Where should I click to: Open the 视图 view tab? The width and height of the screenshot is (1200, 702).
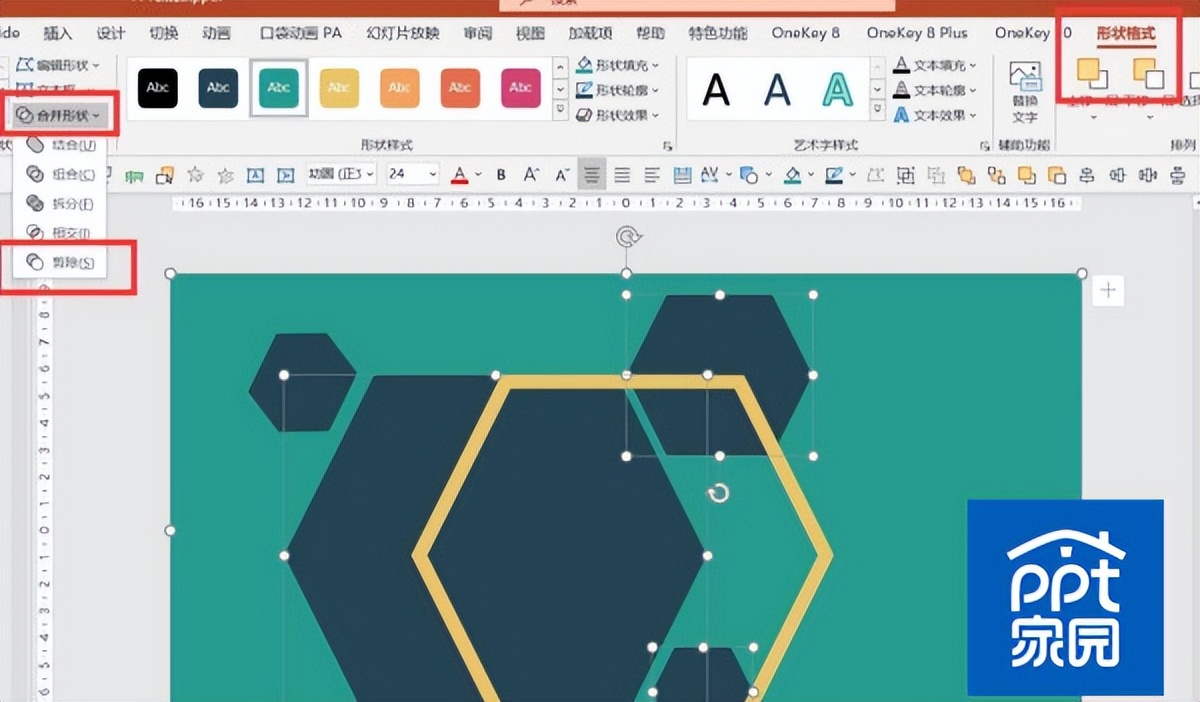(x=530, y=33)
